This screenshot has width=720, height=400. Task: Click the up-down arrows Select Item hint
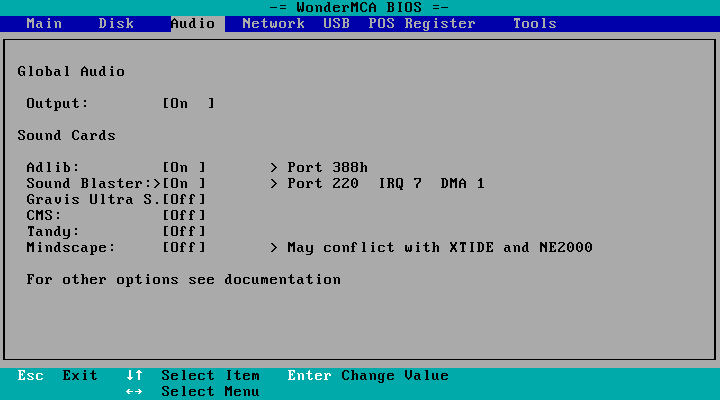(193, 376)
